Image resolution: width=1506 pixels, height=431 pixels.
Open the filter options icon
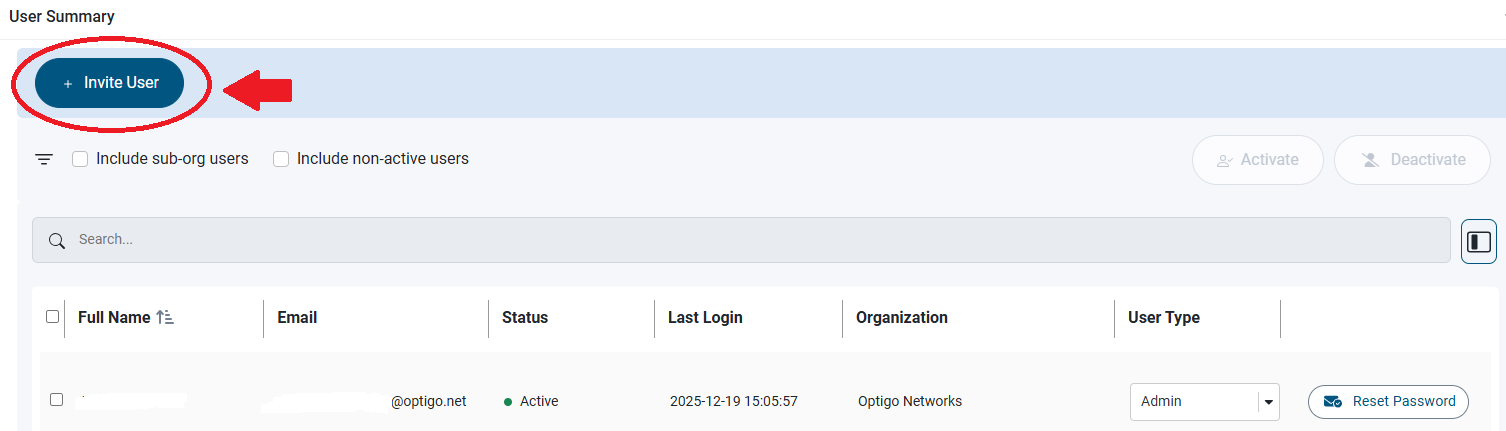(x=44, y=159)
